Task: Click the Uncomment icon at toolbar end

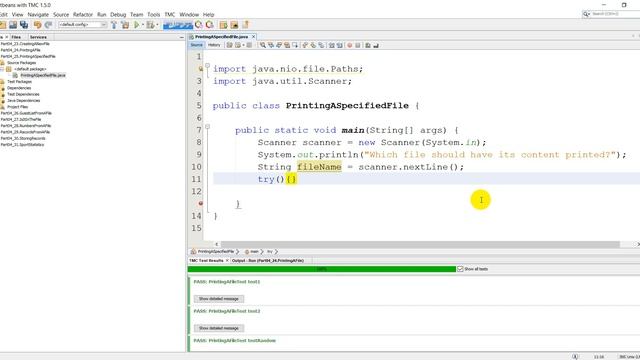Action: pyautogui.click(x=376, y=45)
